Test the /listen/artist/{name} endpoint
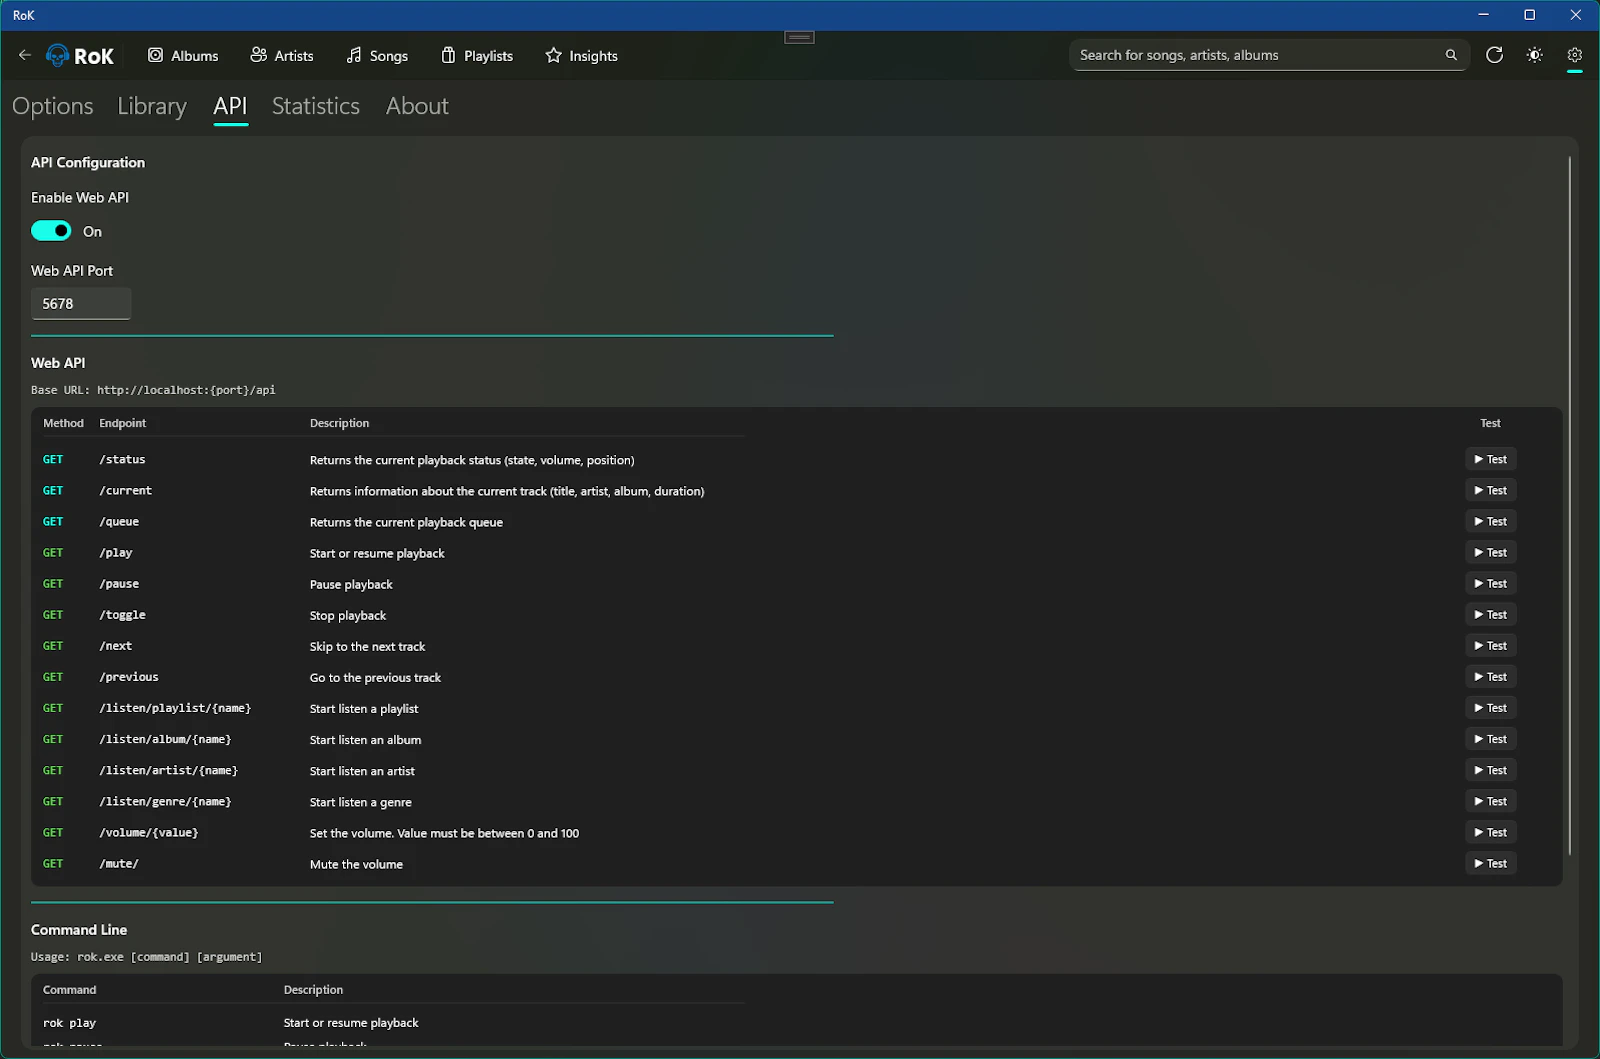Screen dimensions: 1600x1059 click(1490, 769)
